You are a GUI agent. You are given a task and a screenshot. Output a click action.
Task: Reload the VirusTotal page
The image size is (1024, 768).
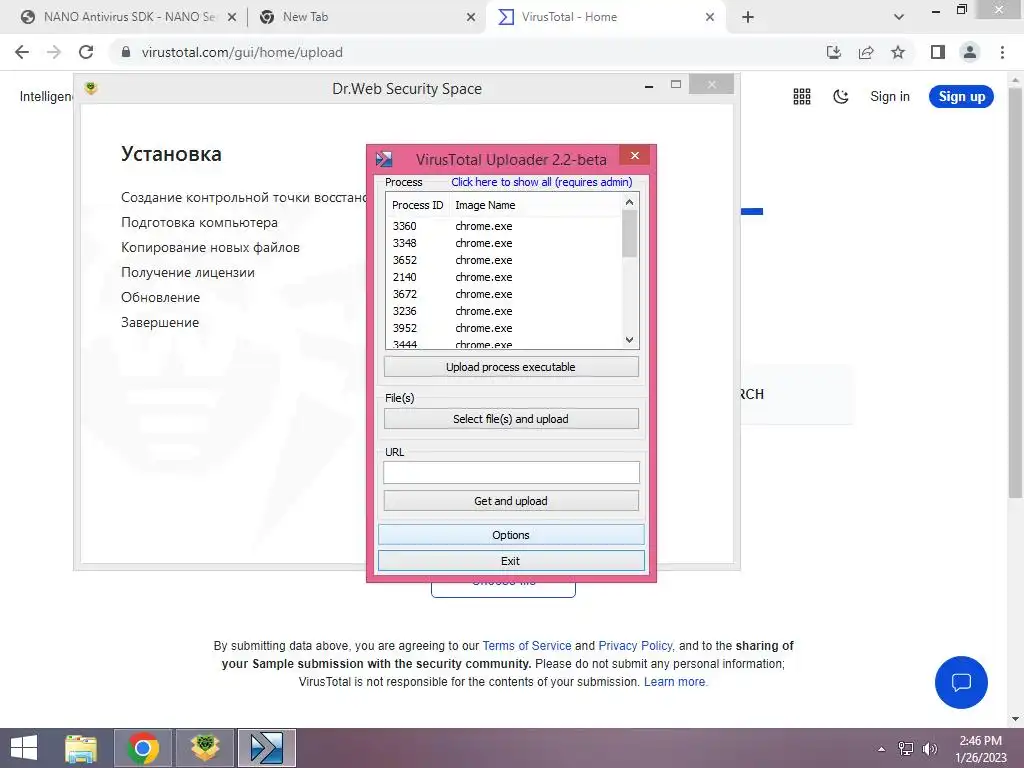(86, 52)
